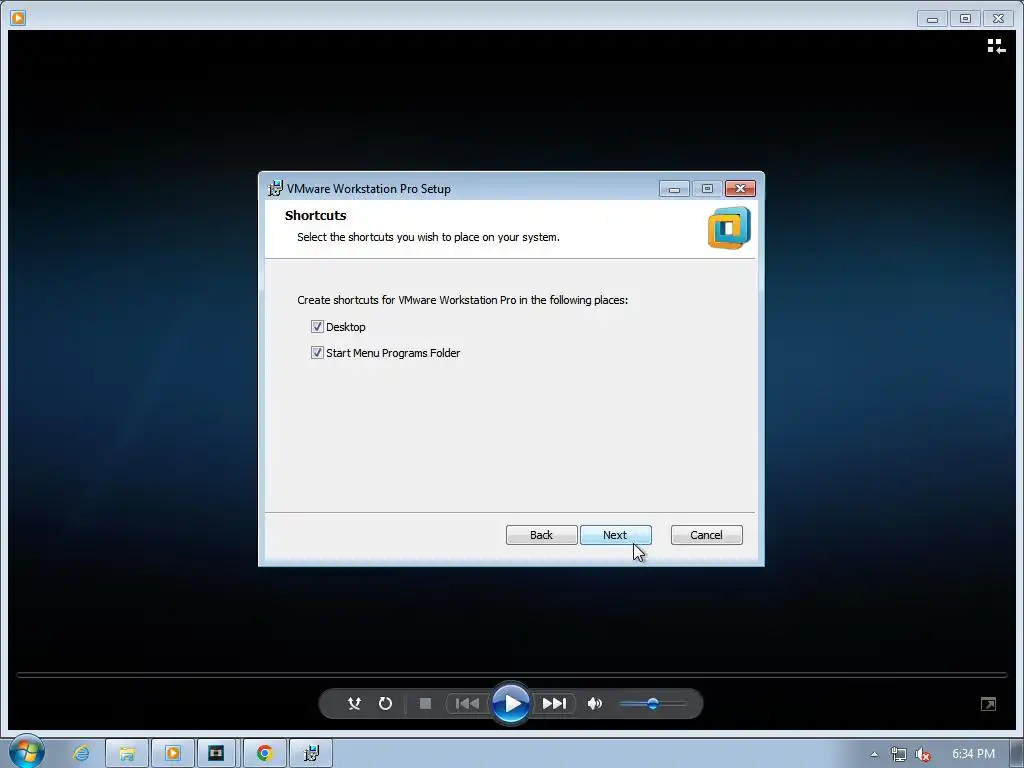The image size is (1024, 768).
Task: Open the filmstrip app taskbar icon
Action: [216, 753]
